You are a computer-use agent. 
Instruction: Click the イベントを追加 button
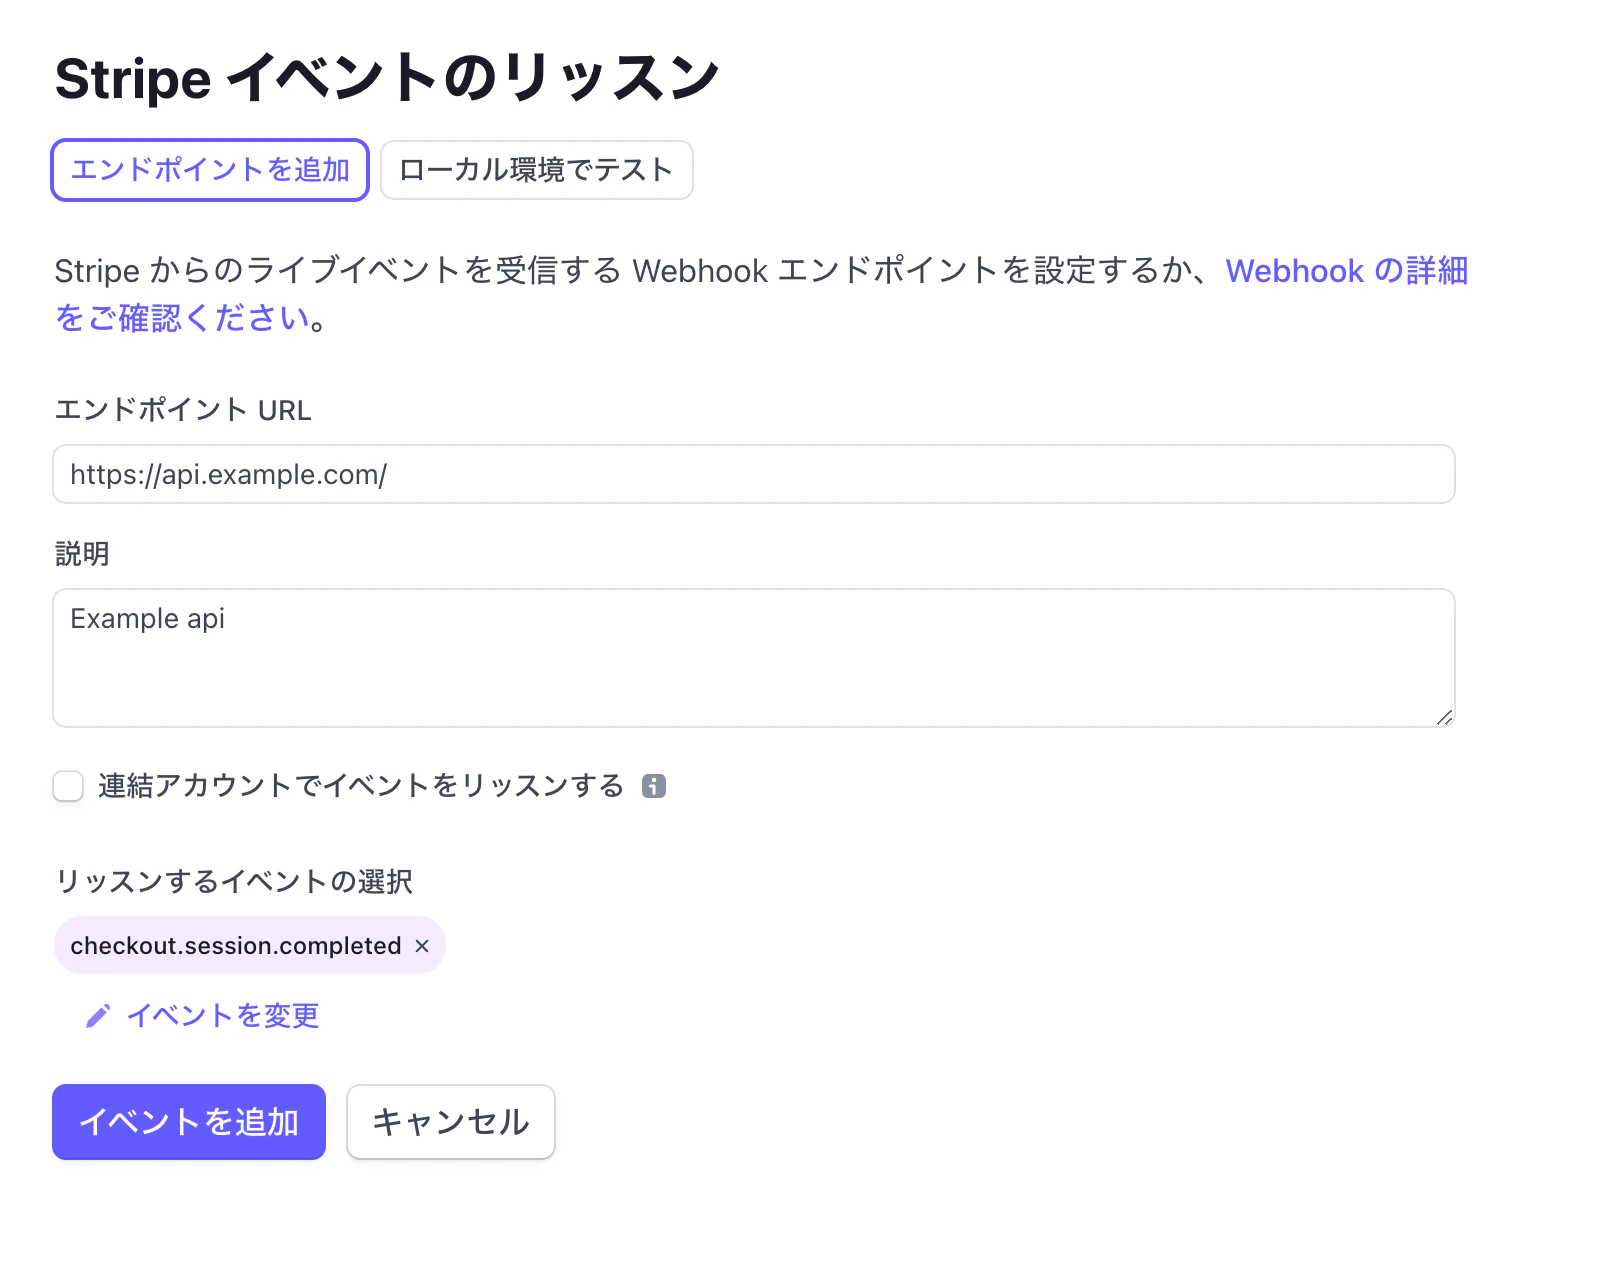pyautogui.click(x=189, y=1122)
